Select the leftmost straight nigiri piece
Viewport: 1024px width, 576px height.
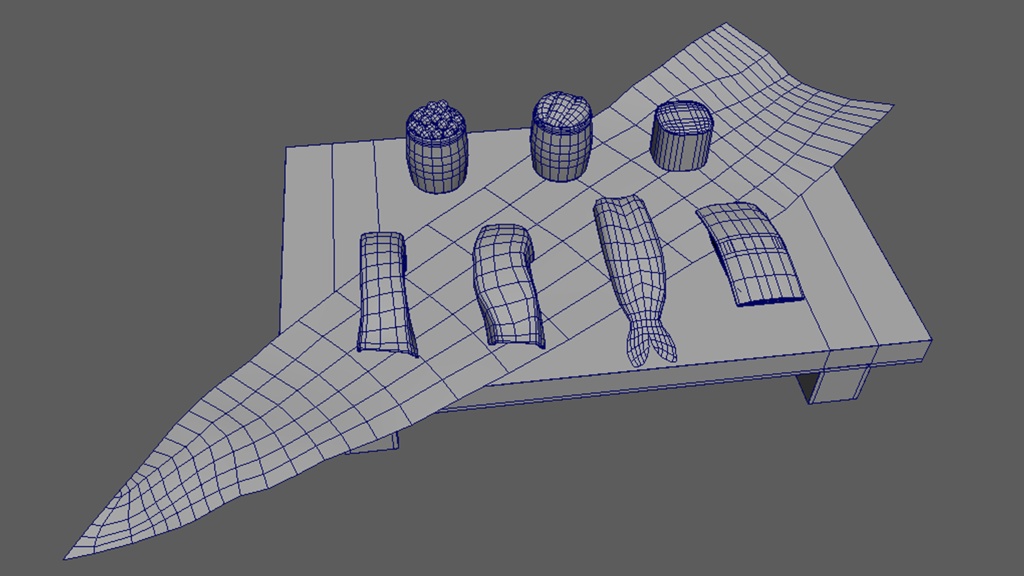(x=385, y=290)
